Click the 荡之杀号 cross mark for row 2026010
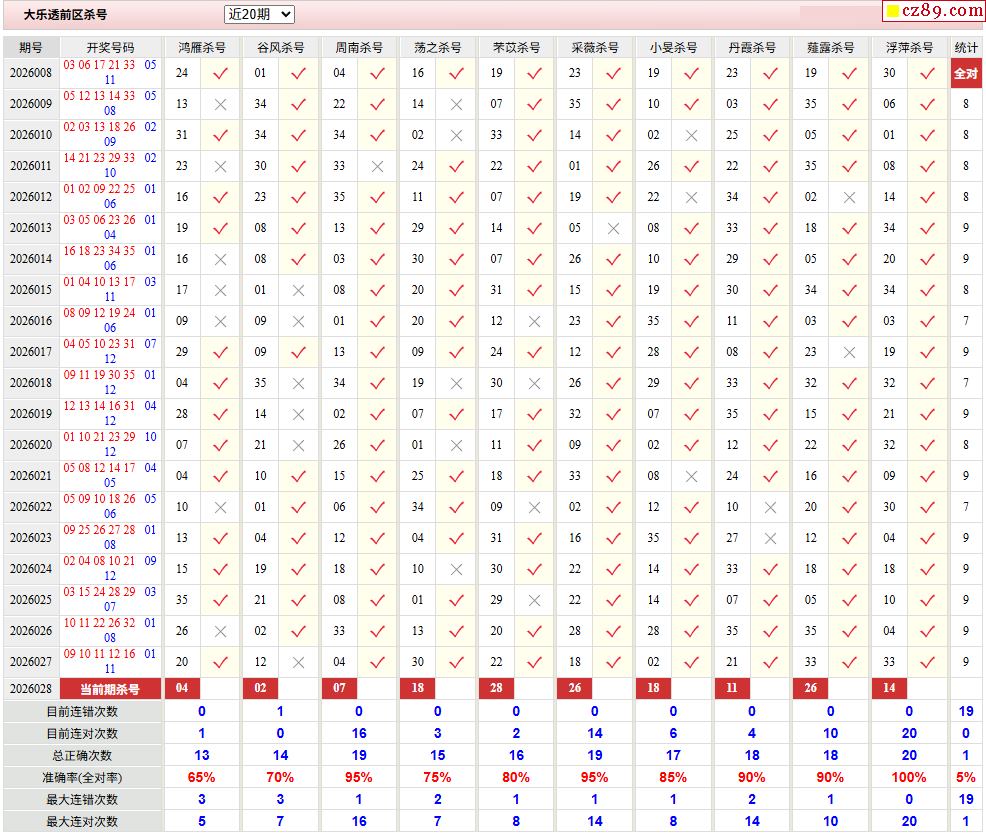Image resolution: width=986 pixels, height=834 pixels. [456, 135]
